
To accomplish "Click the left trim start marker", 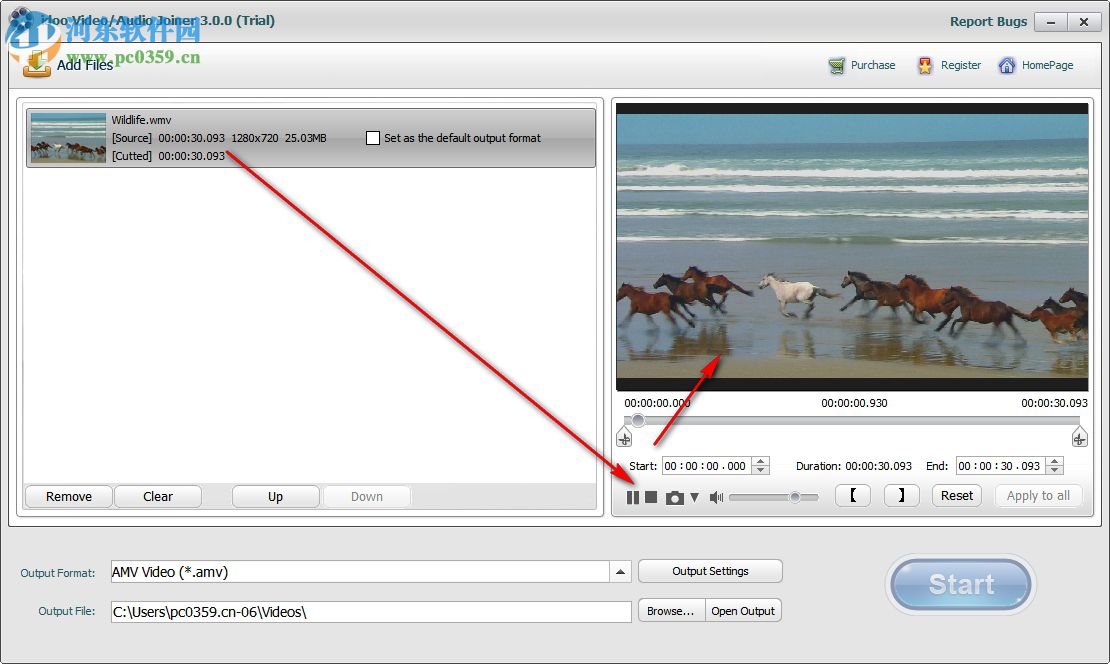I will tap(624, 437).
